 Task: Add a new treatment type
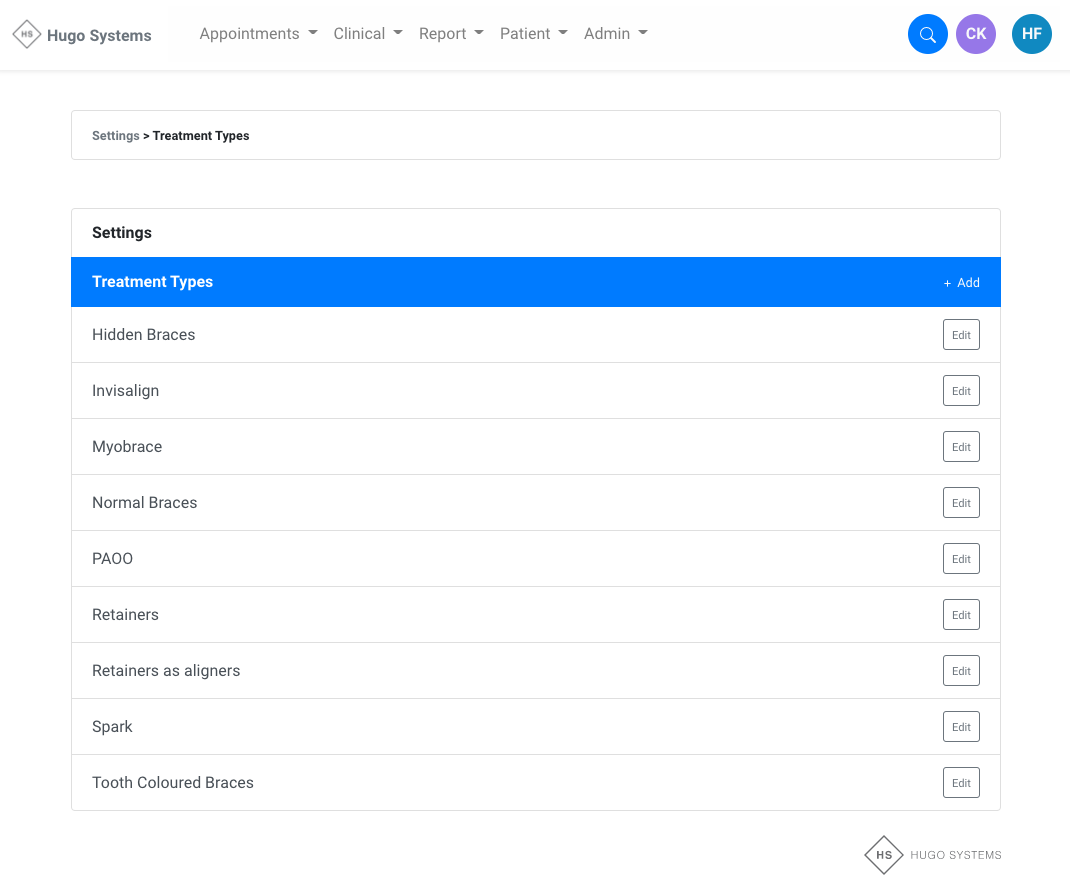961,283
